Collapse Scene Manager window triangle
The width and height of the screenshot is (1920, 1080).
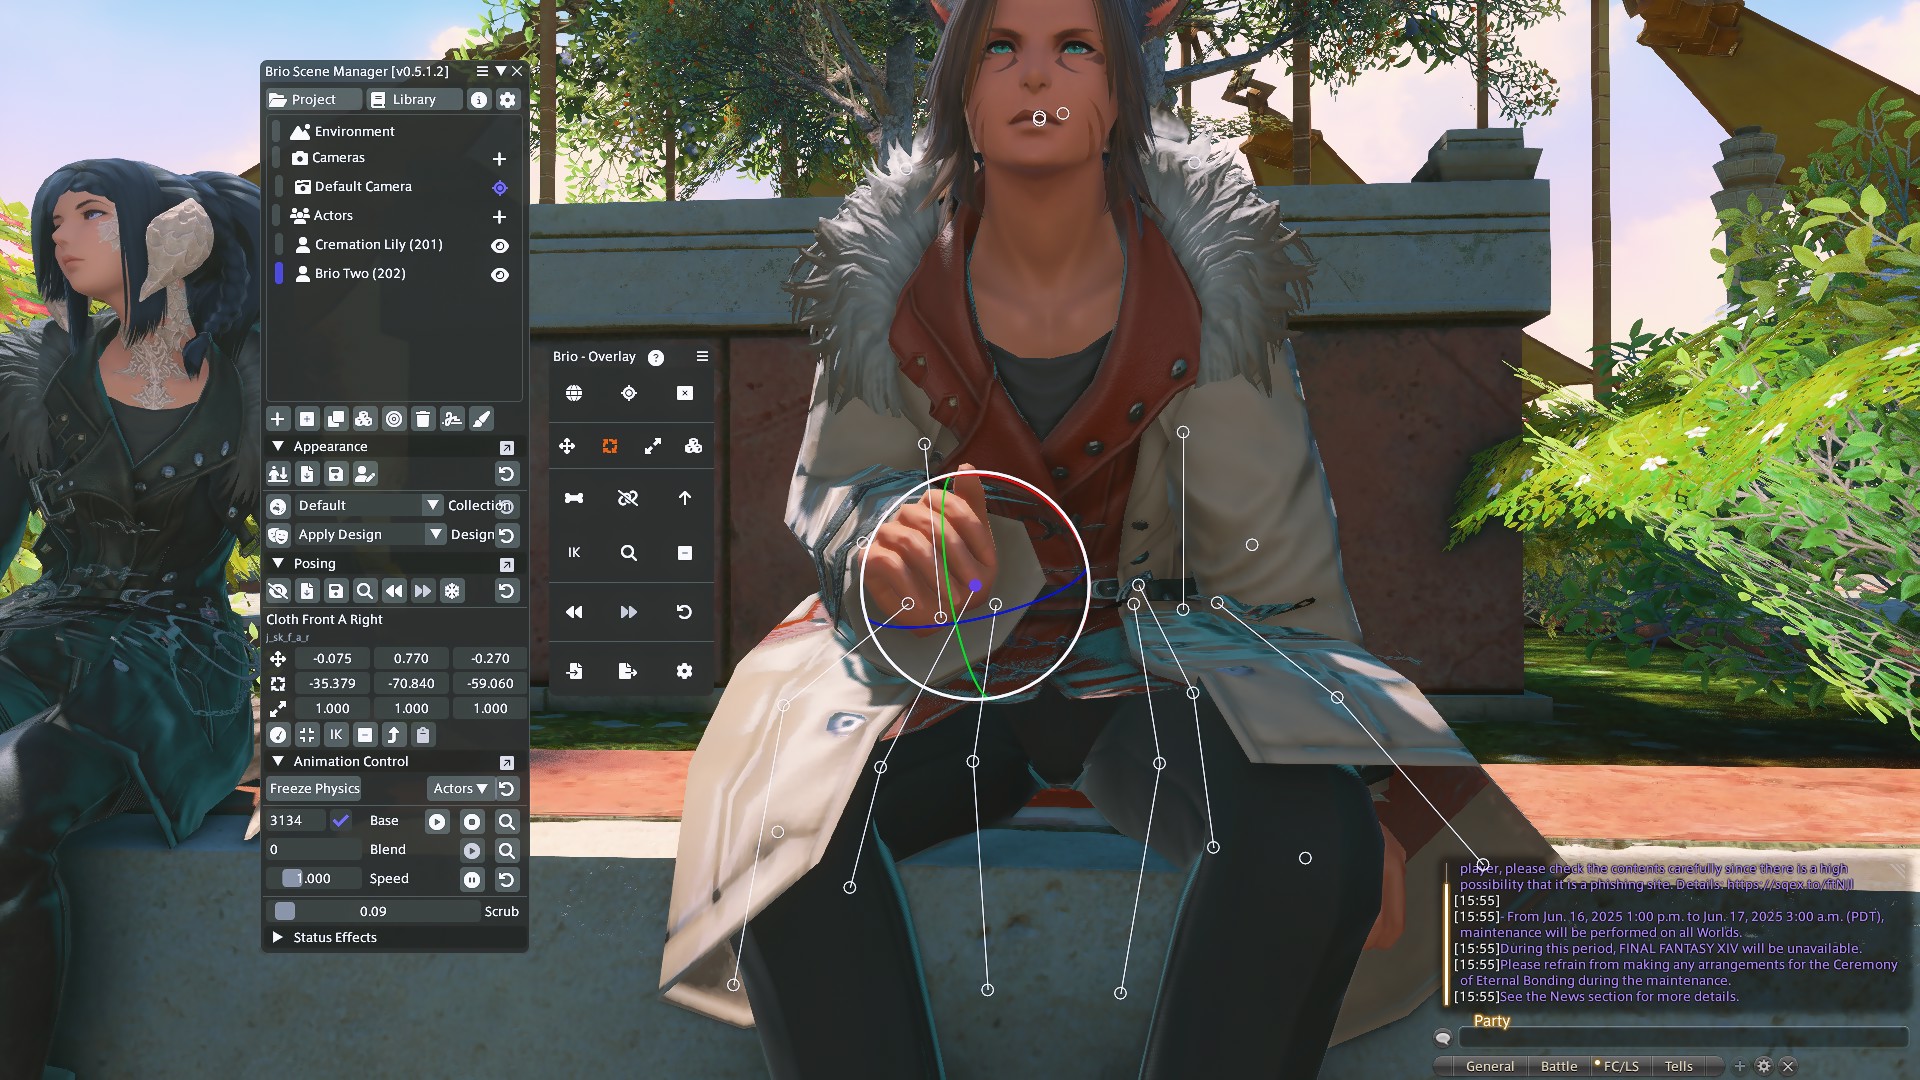tap(501, 71)
